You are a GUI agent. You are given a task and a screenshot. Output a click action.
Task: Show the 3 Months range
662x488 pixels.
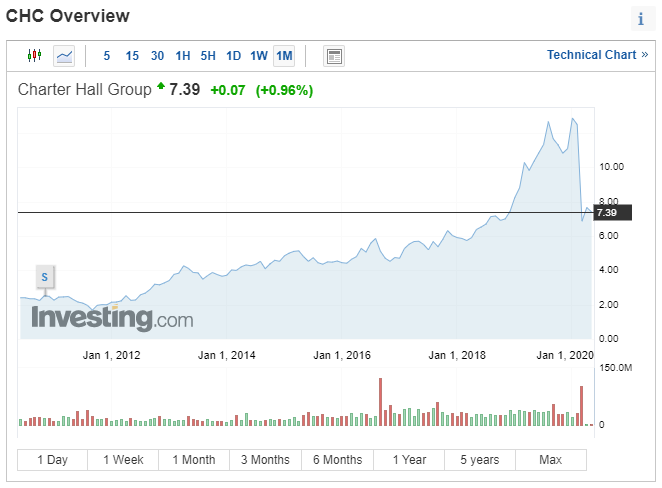pos(265,460)
